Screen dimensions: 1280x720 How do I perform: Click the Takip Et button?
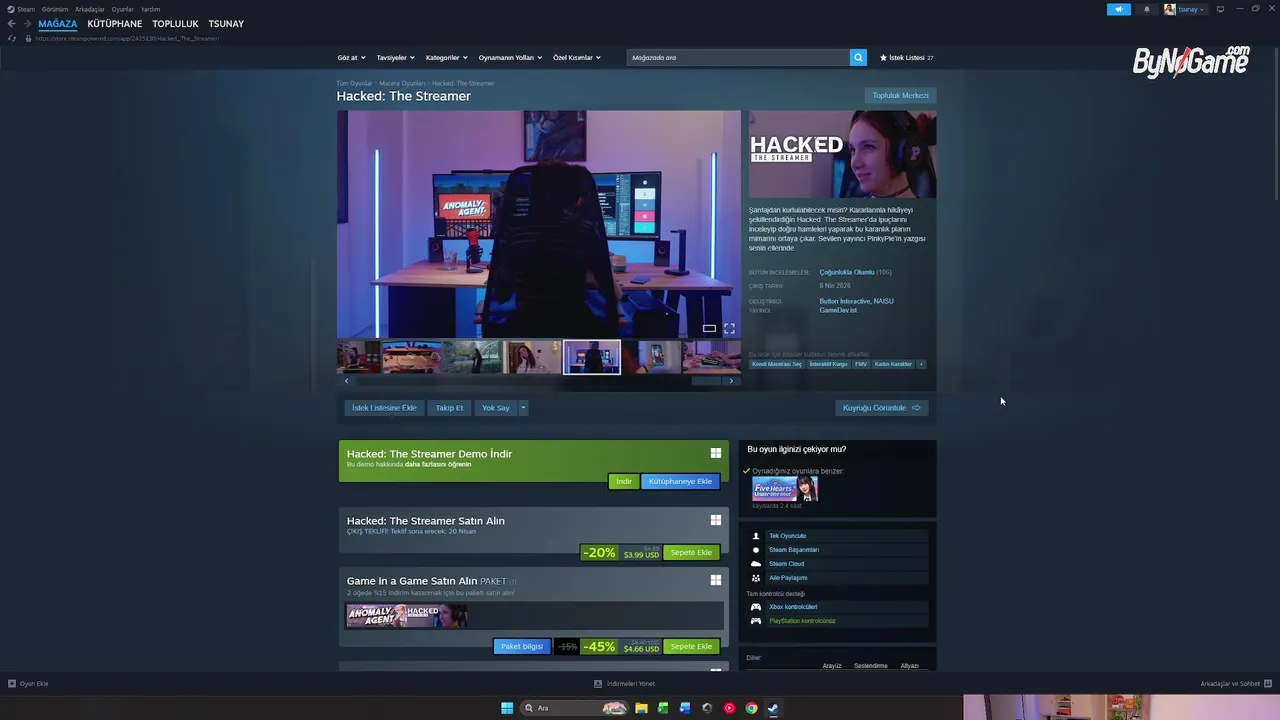click(x=449, y=408)
